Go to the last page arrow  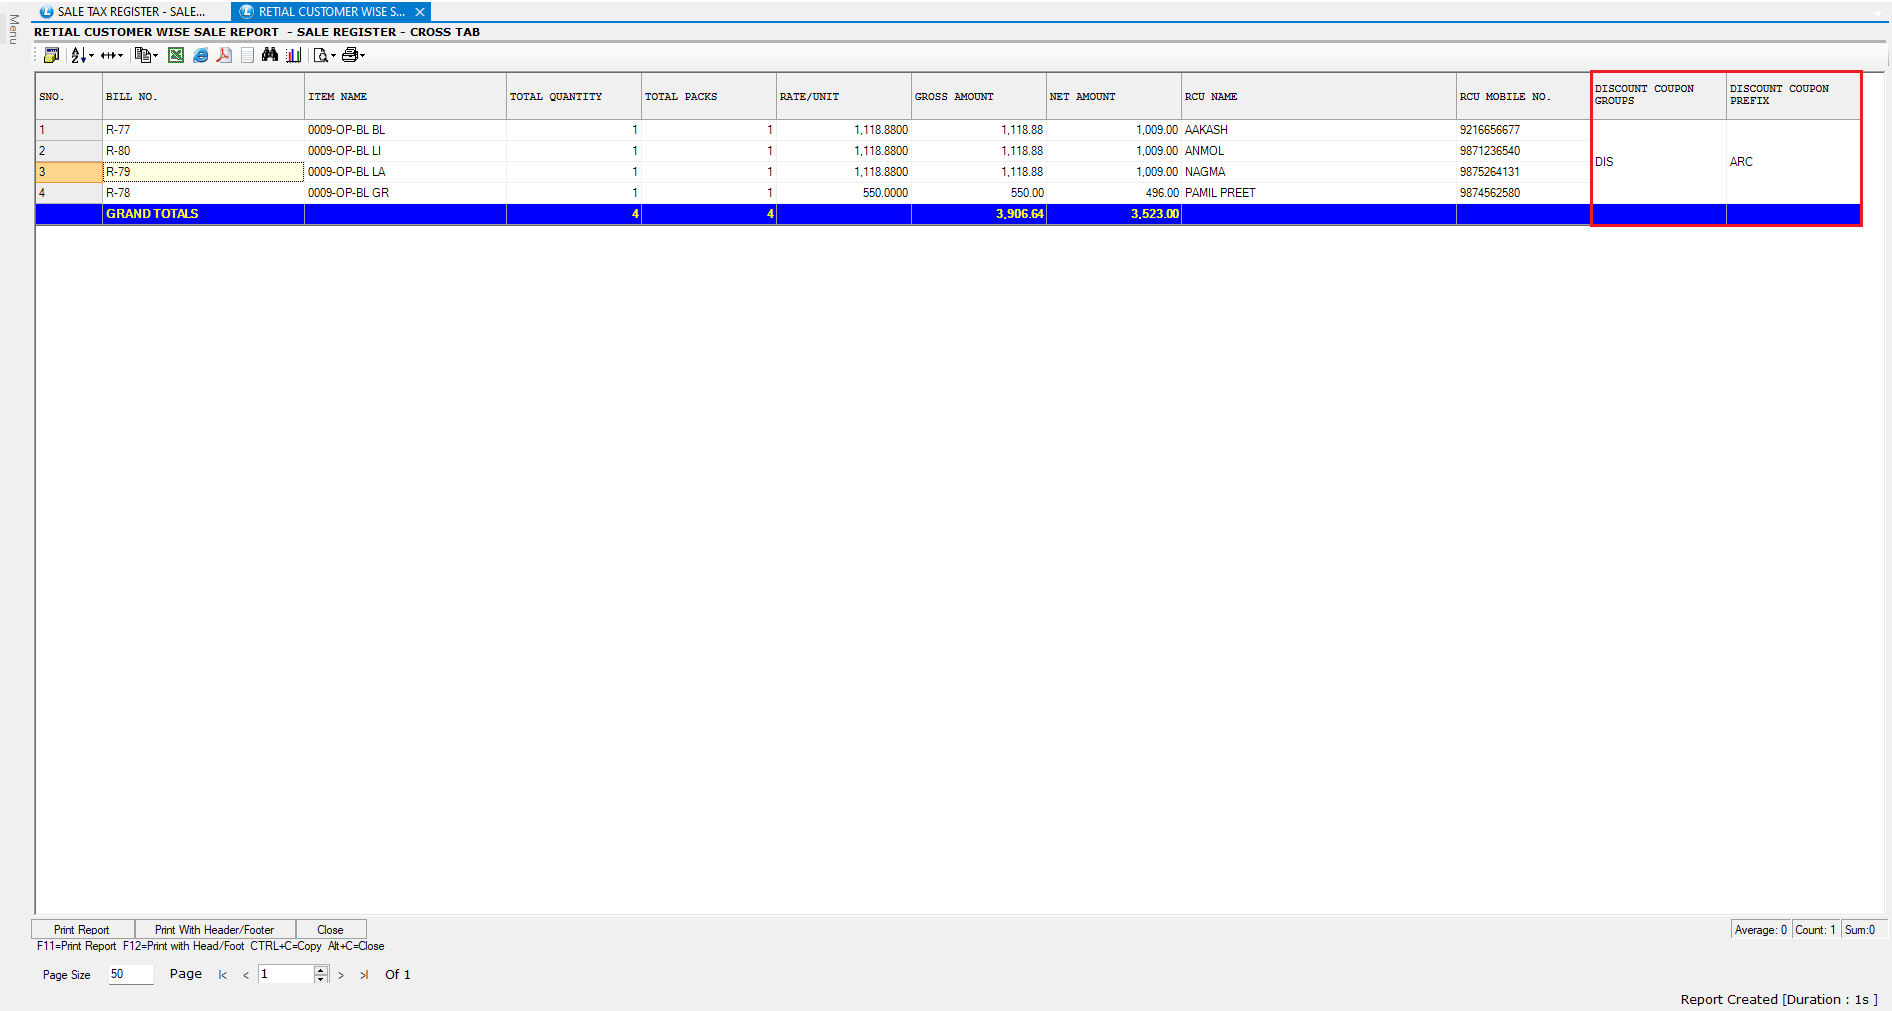pos(364,975)
